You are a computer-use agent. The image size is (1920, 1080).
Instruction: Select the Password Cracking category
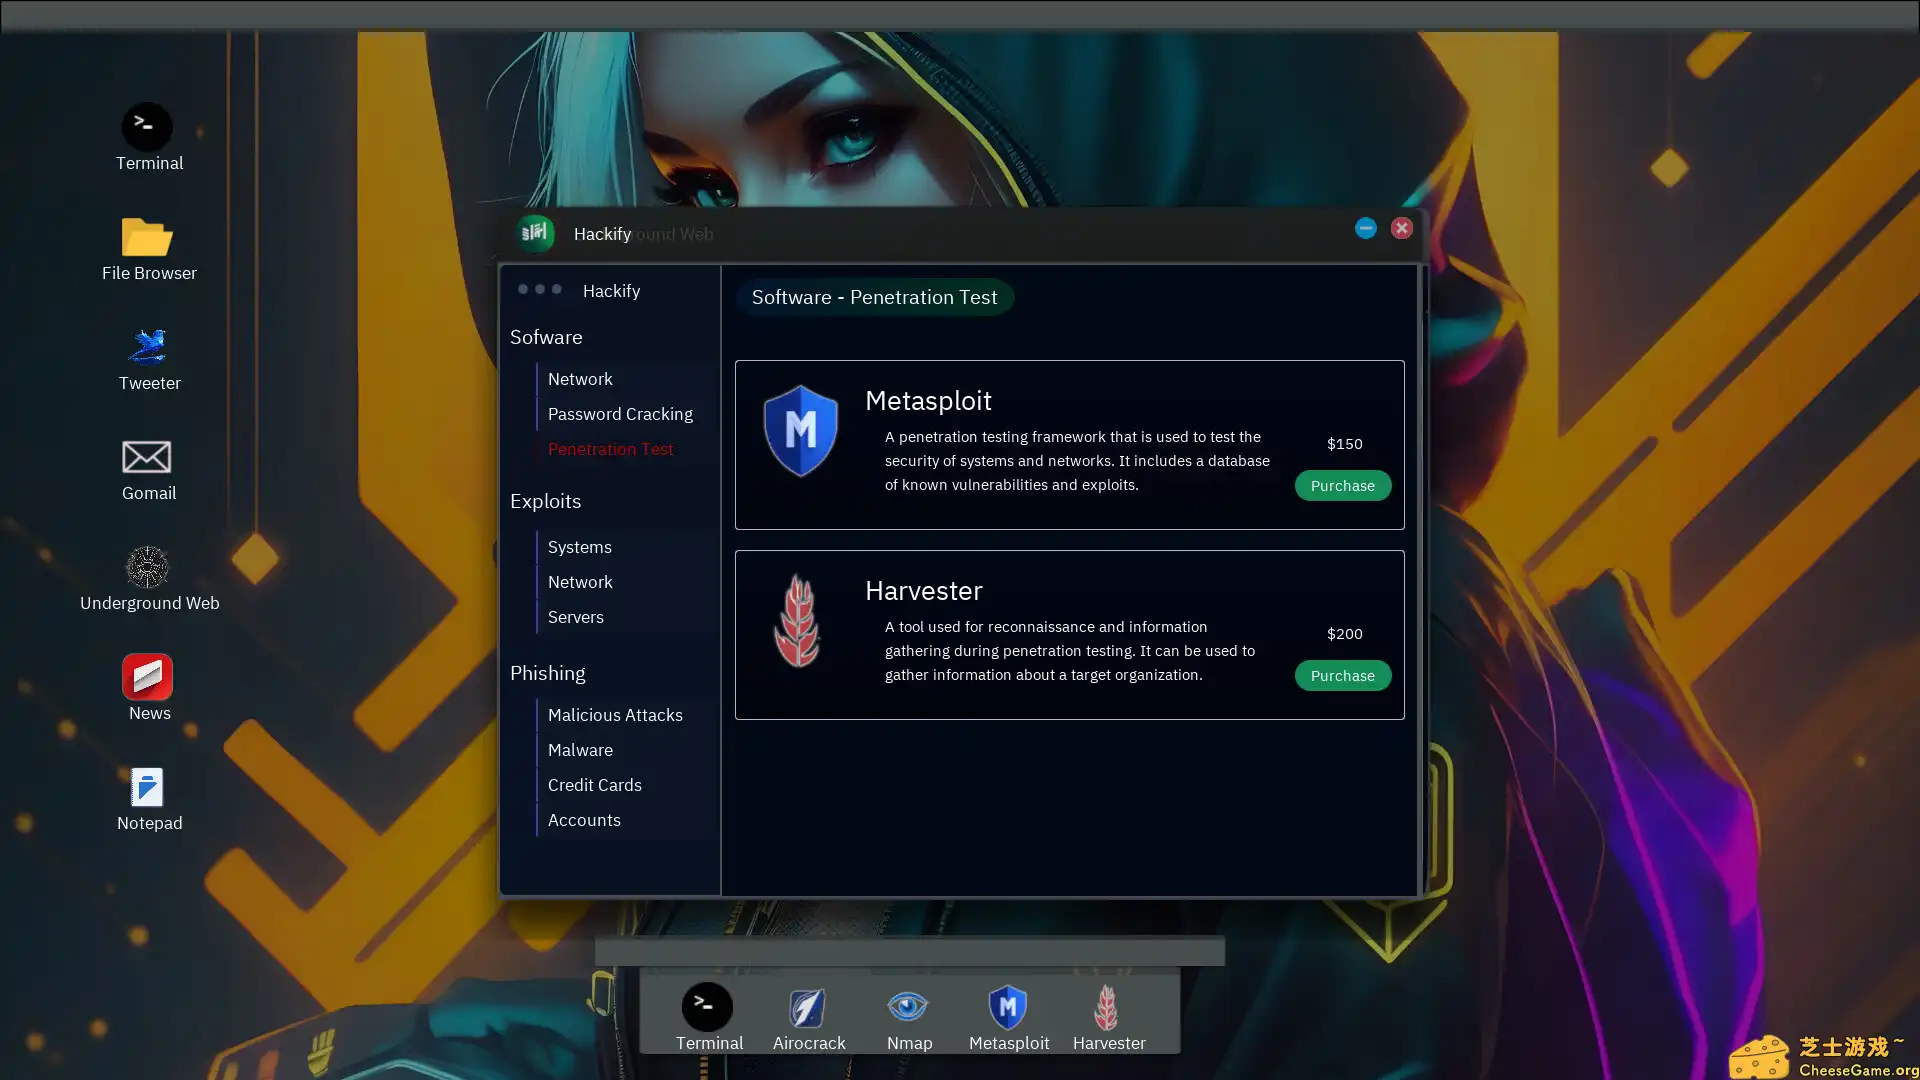620,413
